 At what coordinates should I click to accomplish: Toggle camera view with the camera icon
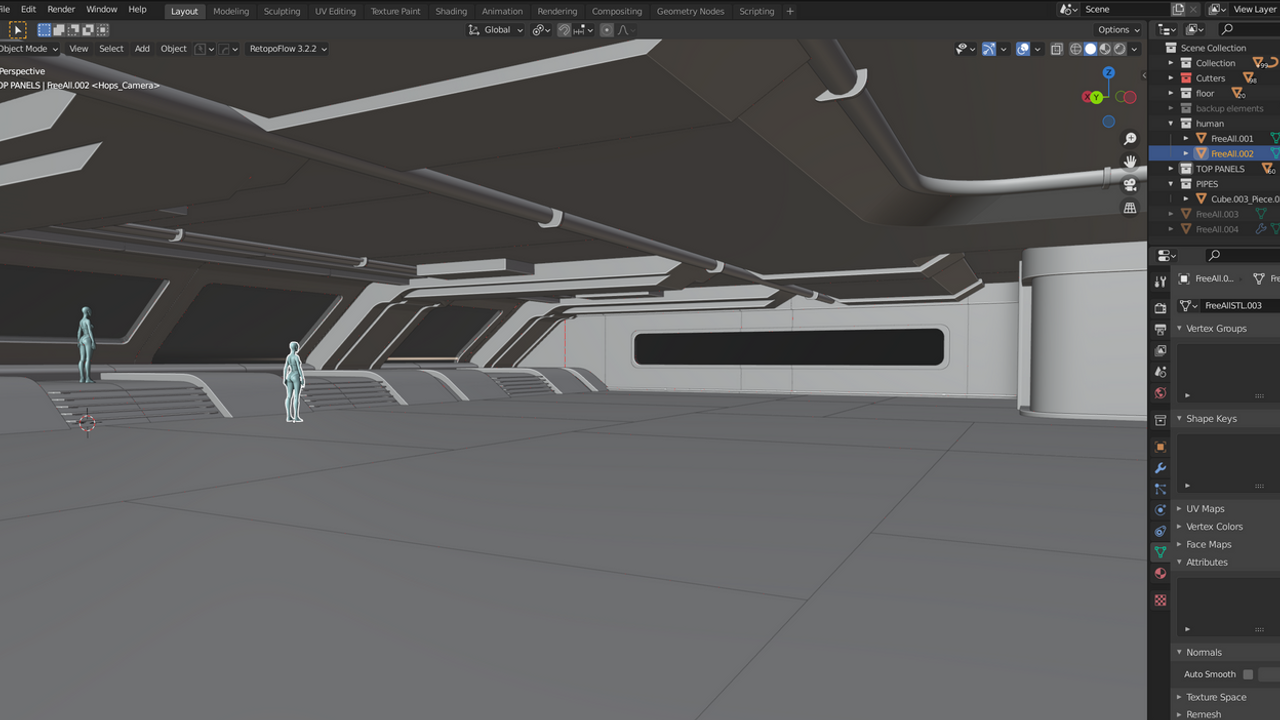(x=1130, y=185)
